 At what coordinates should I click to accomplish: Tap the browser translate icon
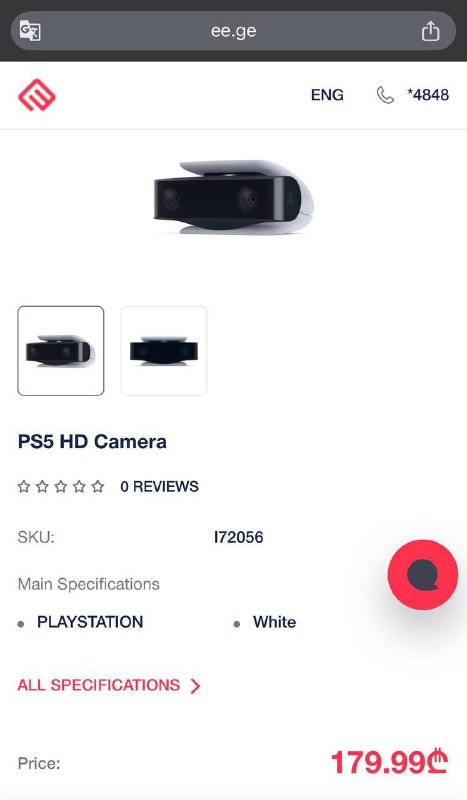coord(30,31)
